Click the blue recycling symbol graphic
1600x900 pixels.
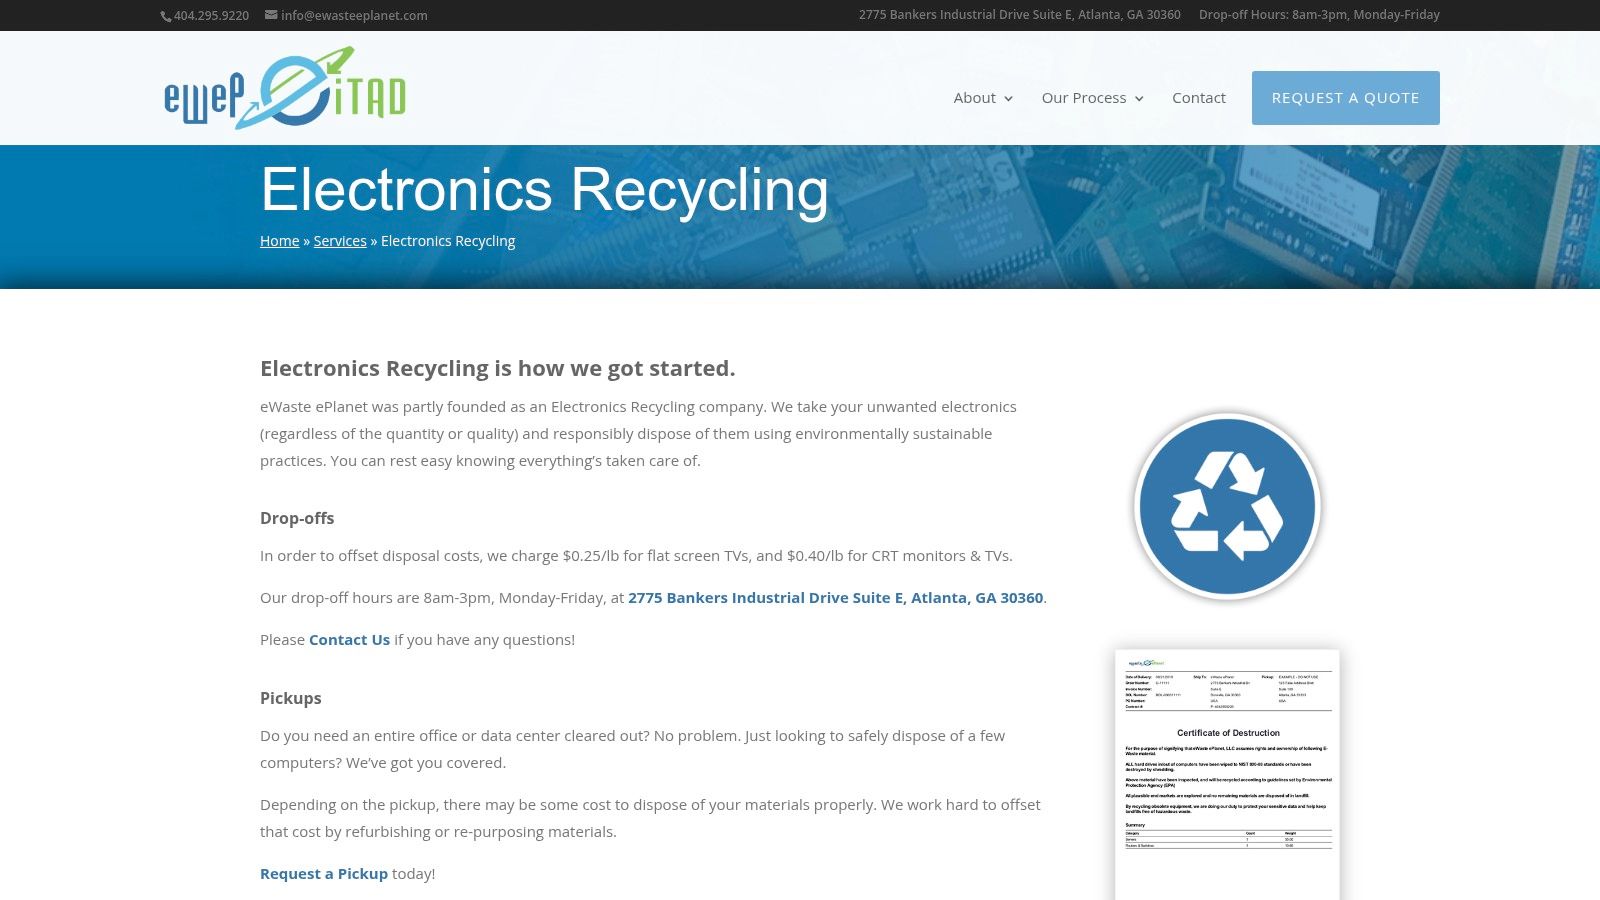click(1227, 506)
